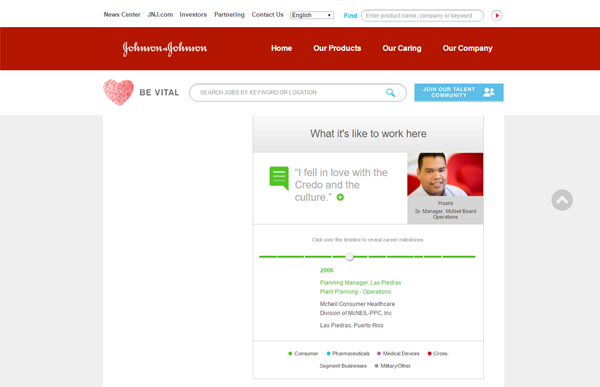Click the green speech bubble quote icon

[279, 178]
